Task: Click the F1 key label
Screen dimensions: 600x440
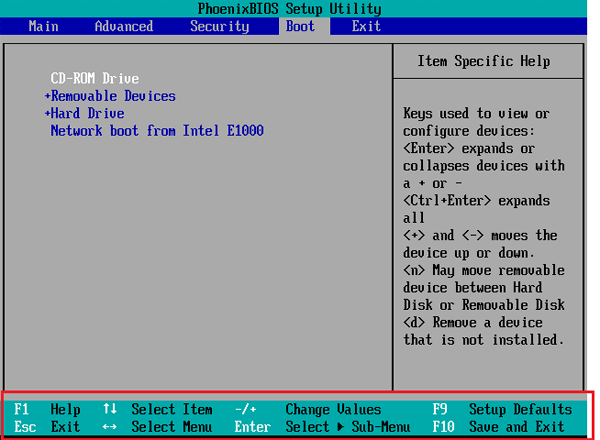Action: (x=21, y=409)
